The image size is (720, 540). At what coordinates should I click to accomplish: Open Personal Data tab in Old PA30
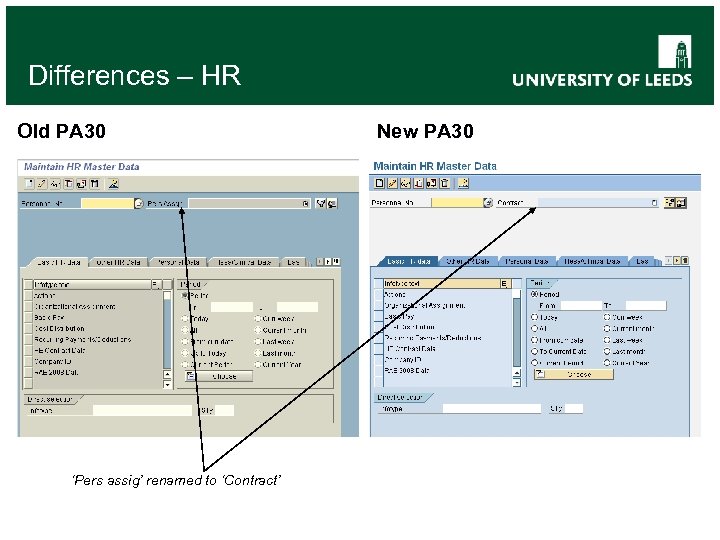click(178, 262)
